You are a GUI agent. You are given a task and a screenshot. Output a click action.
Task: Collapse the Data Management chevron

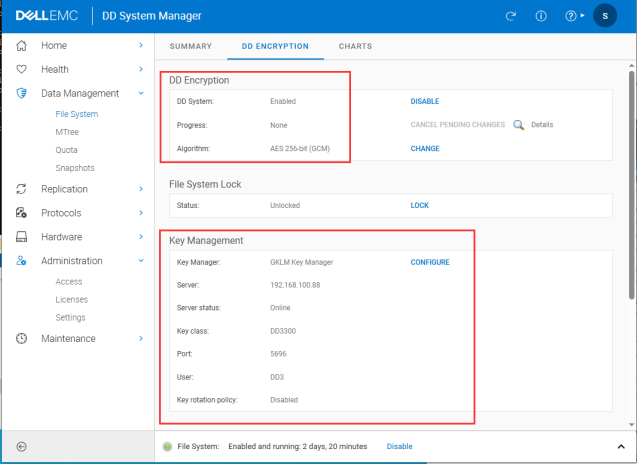[141, 93]
